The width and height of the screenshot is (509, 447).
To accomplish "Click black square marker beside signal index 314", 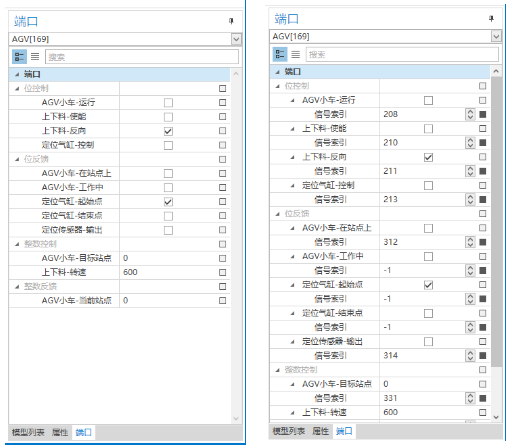I will tap(482, 356).
